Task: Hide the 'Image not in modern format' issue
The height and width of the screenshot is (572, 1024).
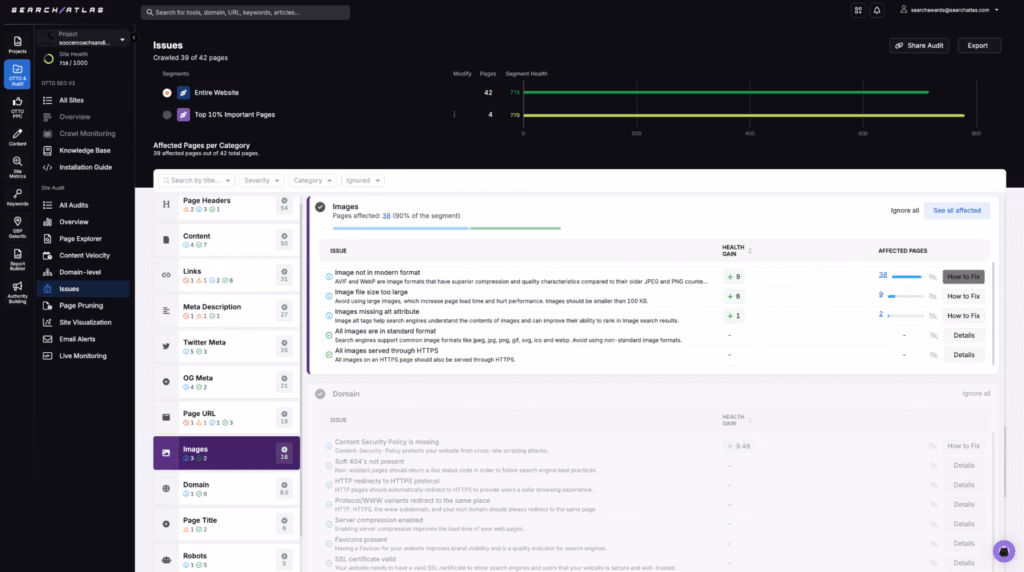Action: [x=932, y=277]
